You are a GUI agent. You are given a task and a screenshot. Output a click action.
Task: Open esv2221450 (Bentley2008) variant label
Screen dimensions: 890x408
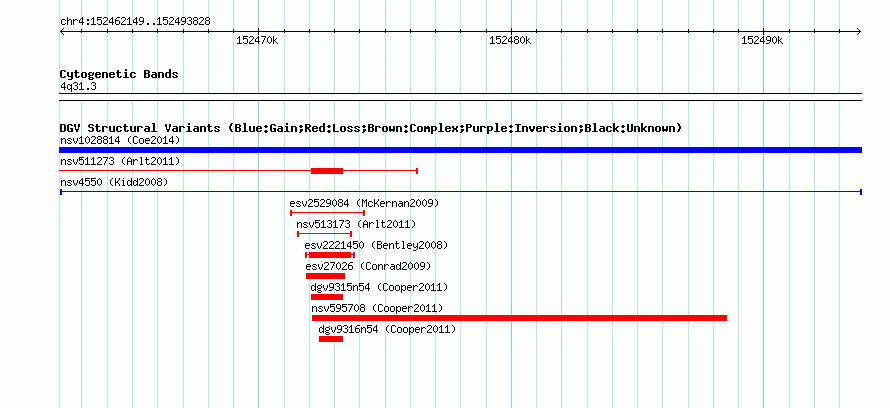click(376, 245)
